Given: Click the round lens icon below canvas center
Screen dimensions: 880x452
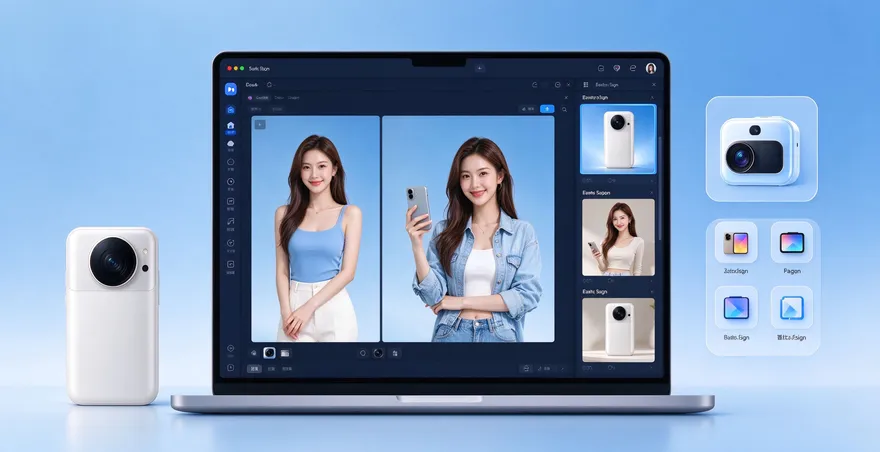Looking at the screenshot, I should [x=378, y=353].
